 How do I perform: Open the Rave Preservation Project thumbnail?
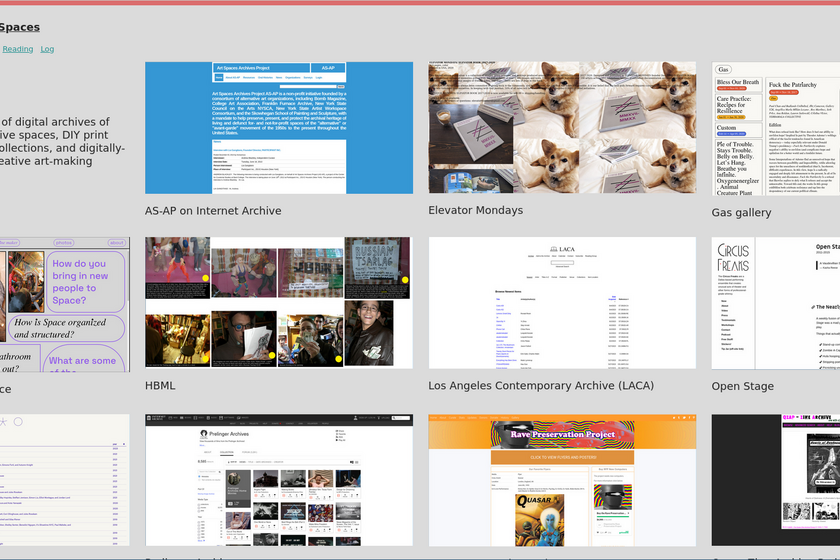click(x=562, y=480)
